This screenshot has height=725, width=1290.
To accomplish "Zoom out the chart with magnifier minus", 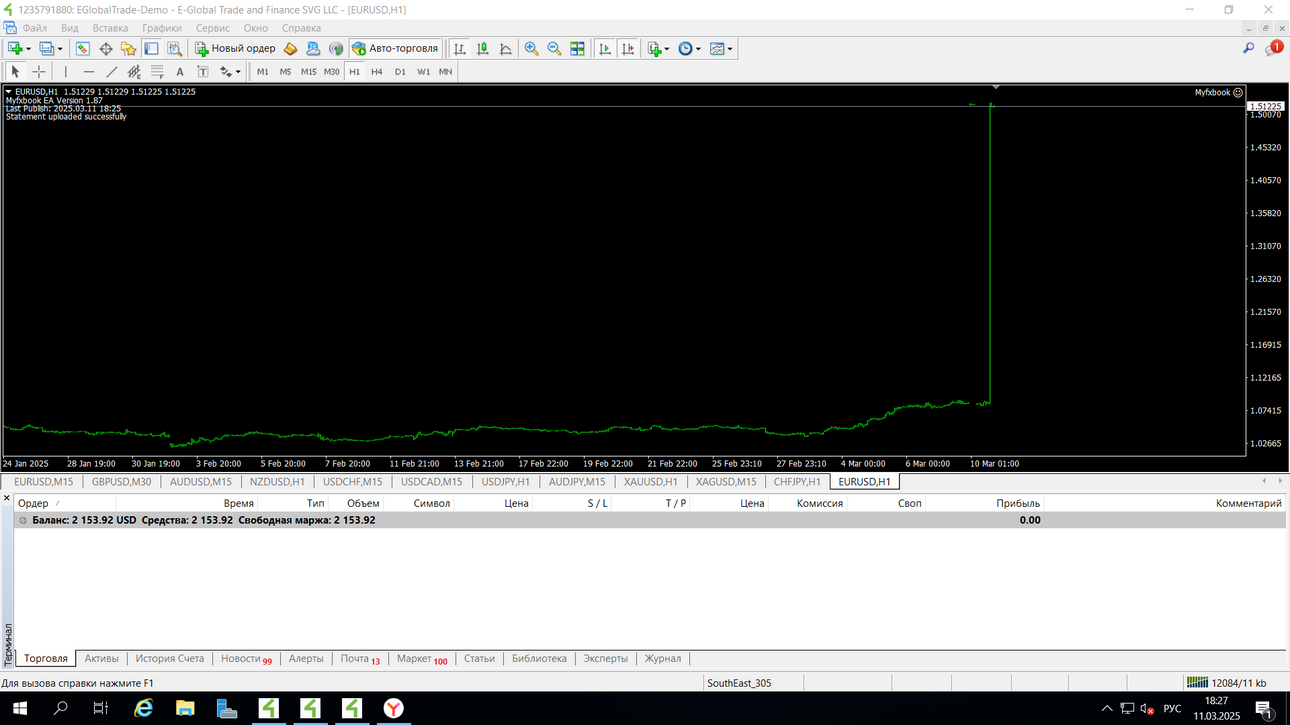I will click(554, 48).
